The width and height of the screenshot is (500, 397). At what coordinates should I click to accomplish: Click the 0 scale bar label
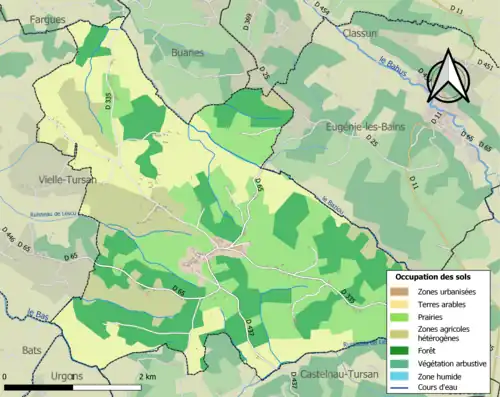pos(4,377)
